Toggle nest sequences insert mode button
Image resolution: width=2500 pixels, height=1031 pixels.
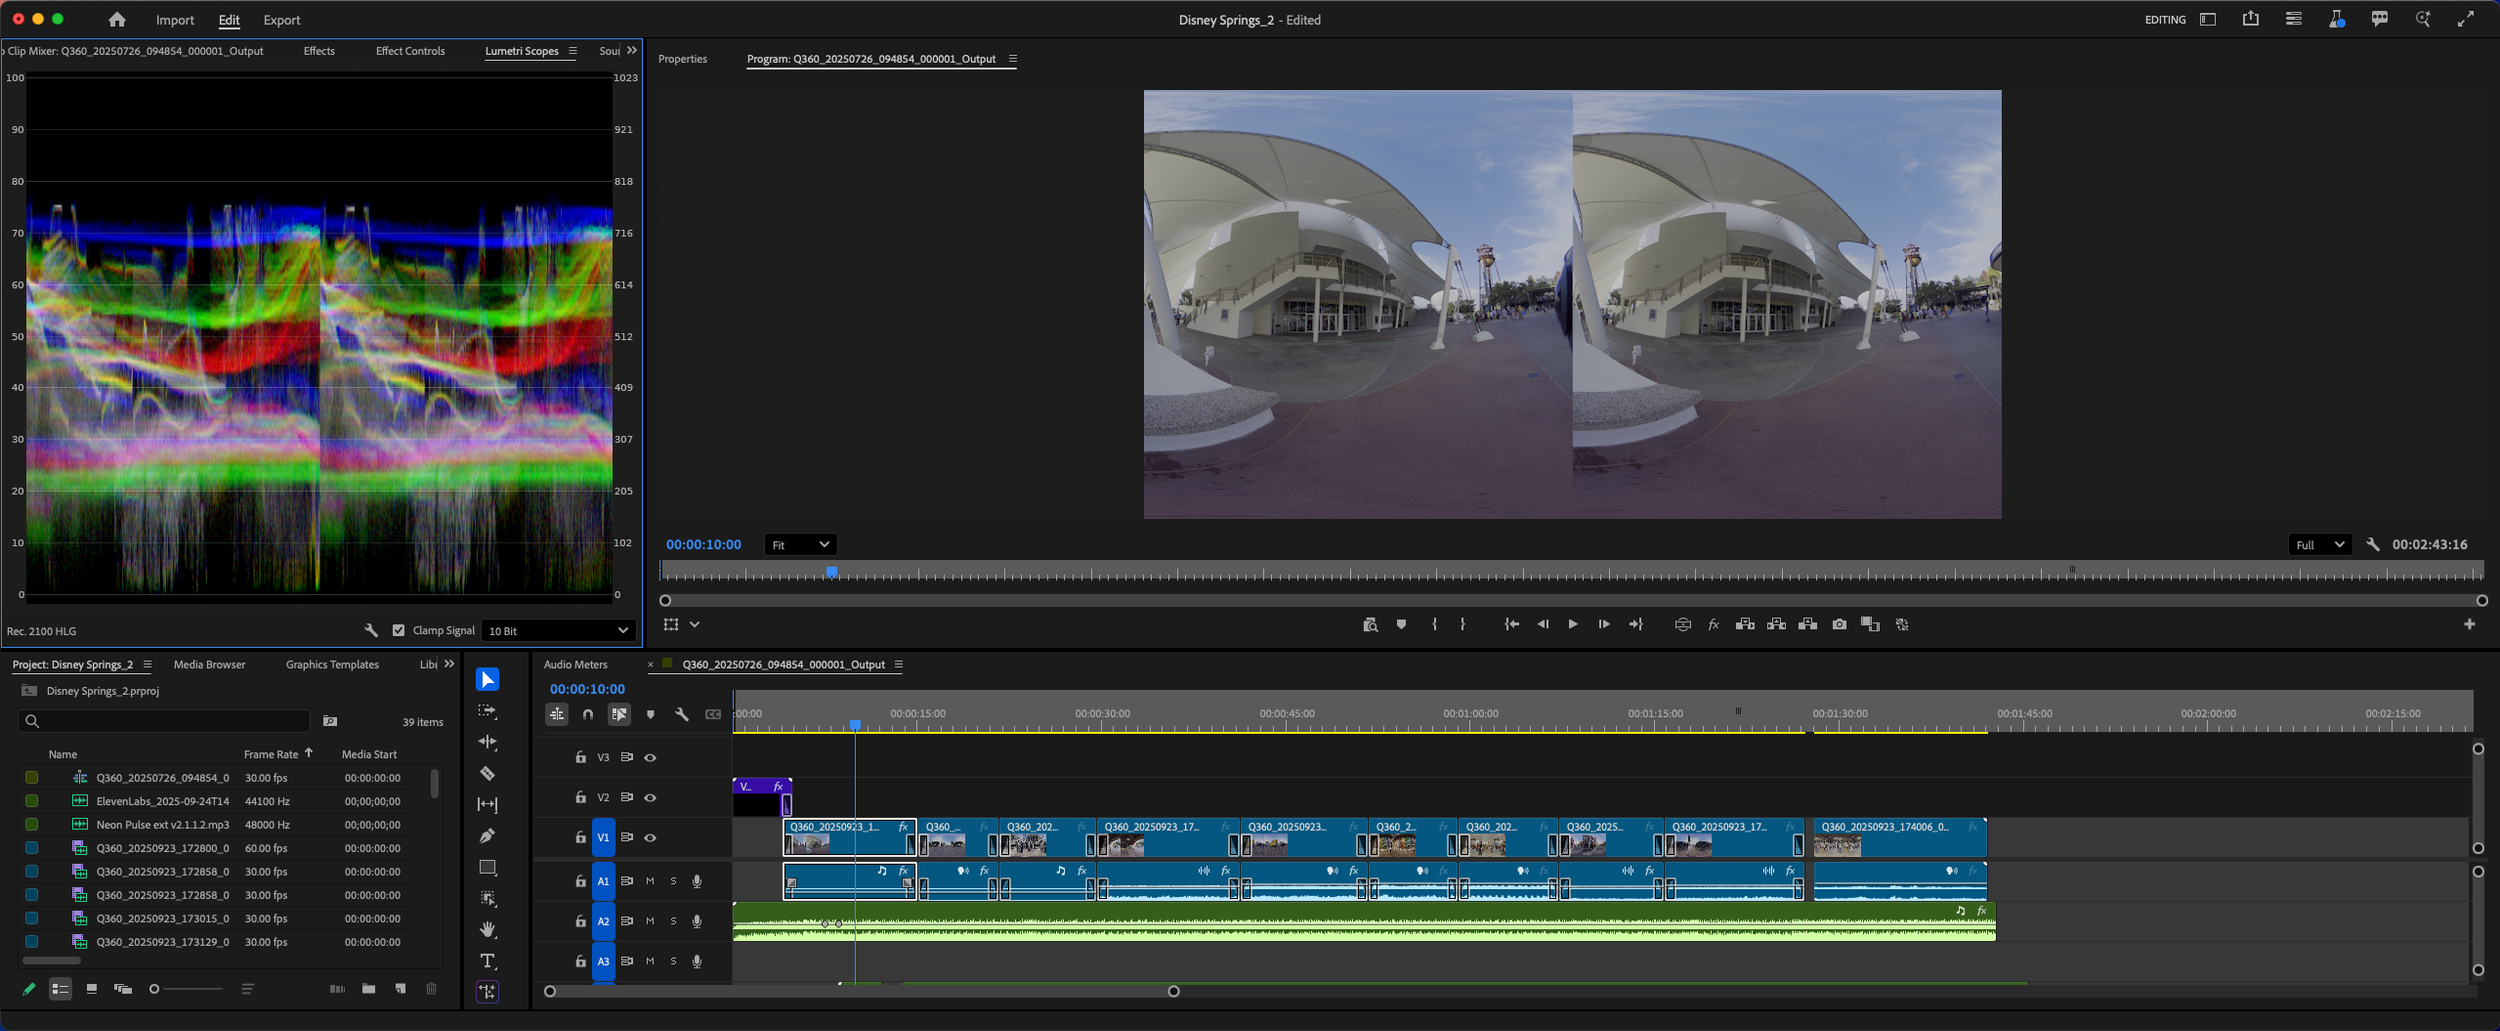(x=557, y=714)
